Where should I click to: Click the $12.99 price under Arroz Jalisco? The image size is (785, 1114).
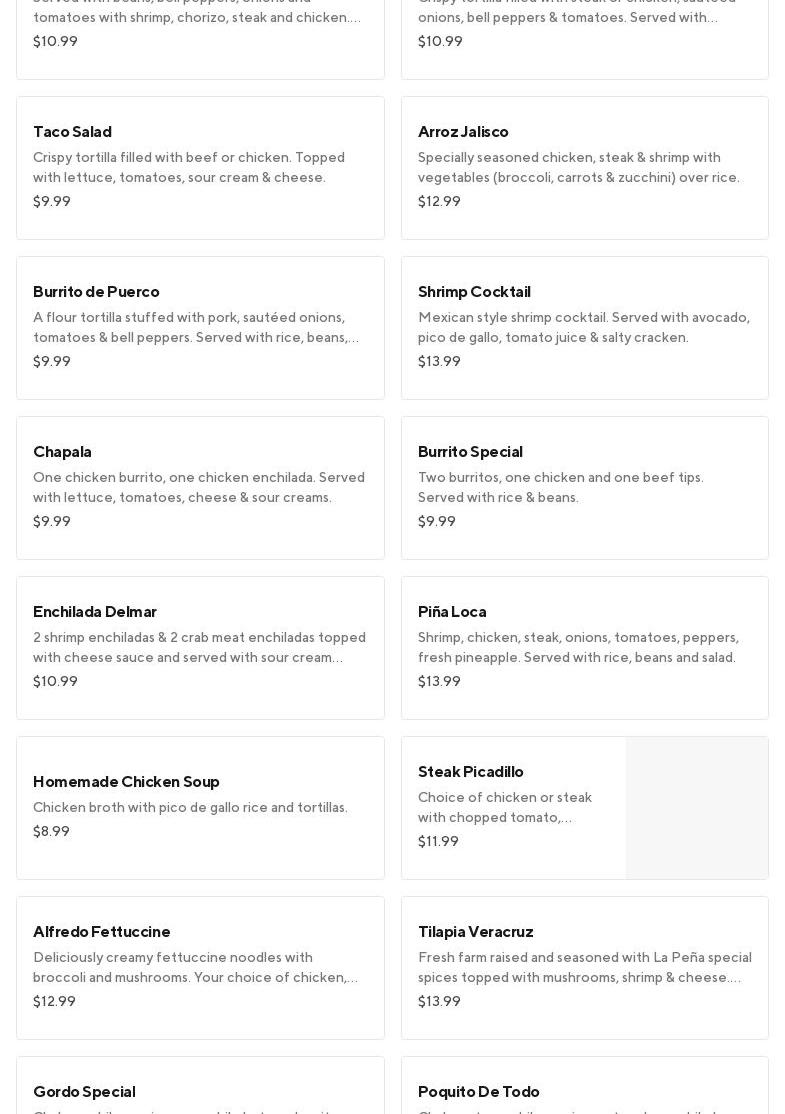click(439, 201)
